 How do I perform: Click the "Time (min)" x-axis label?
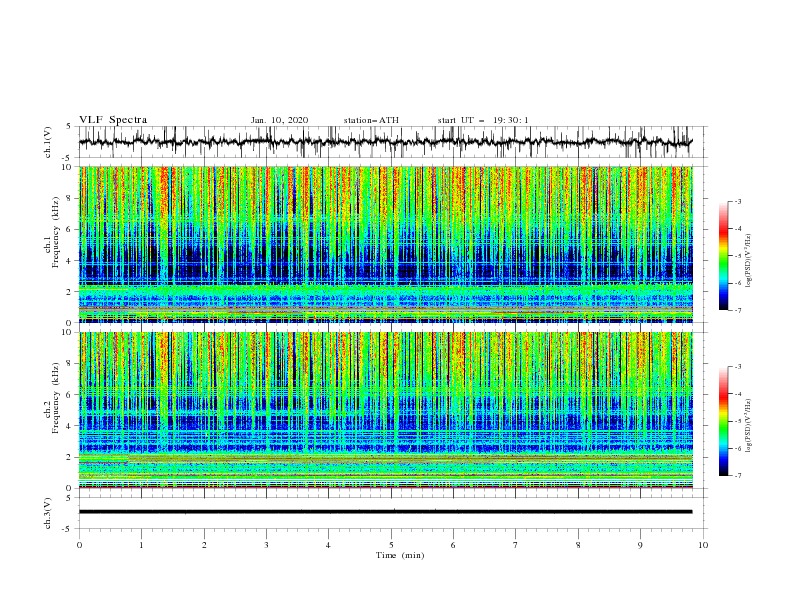pos(400,555)
